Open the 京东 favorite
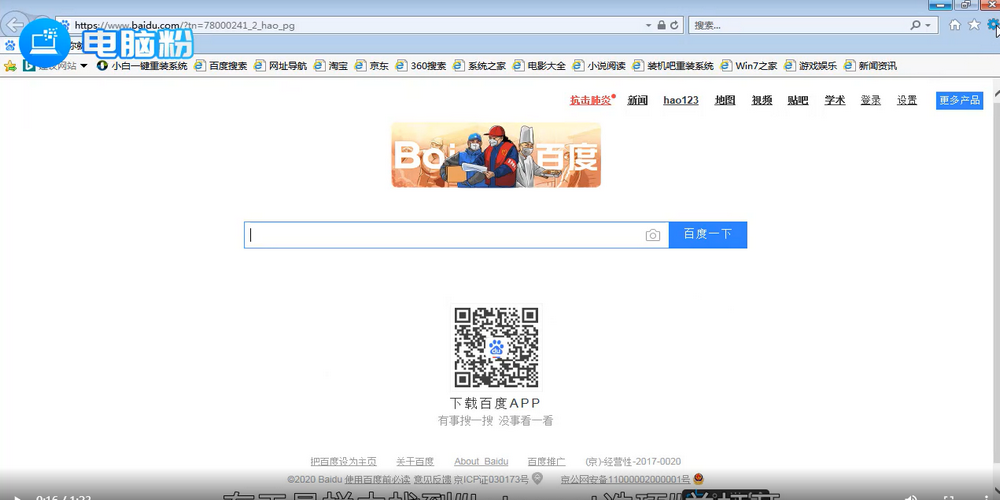The image size is (1000, 500). tap(372, 66)
